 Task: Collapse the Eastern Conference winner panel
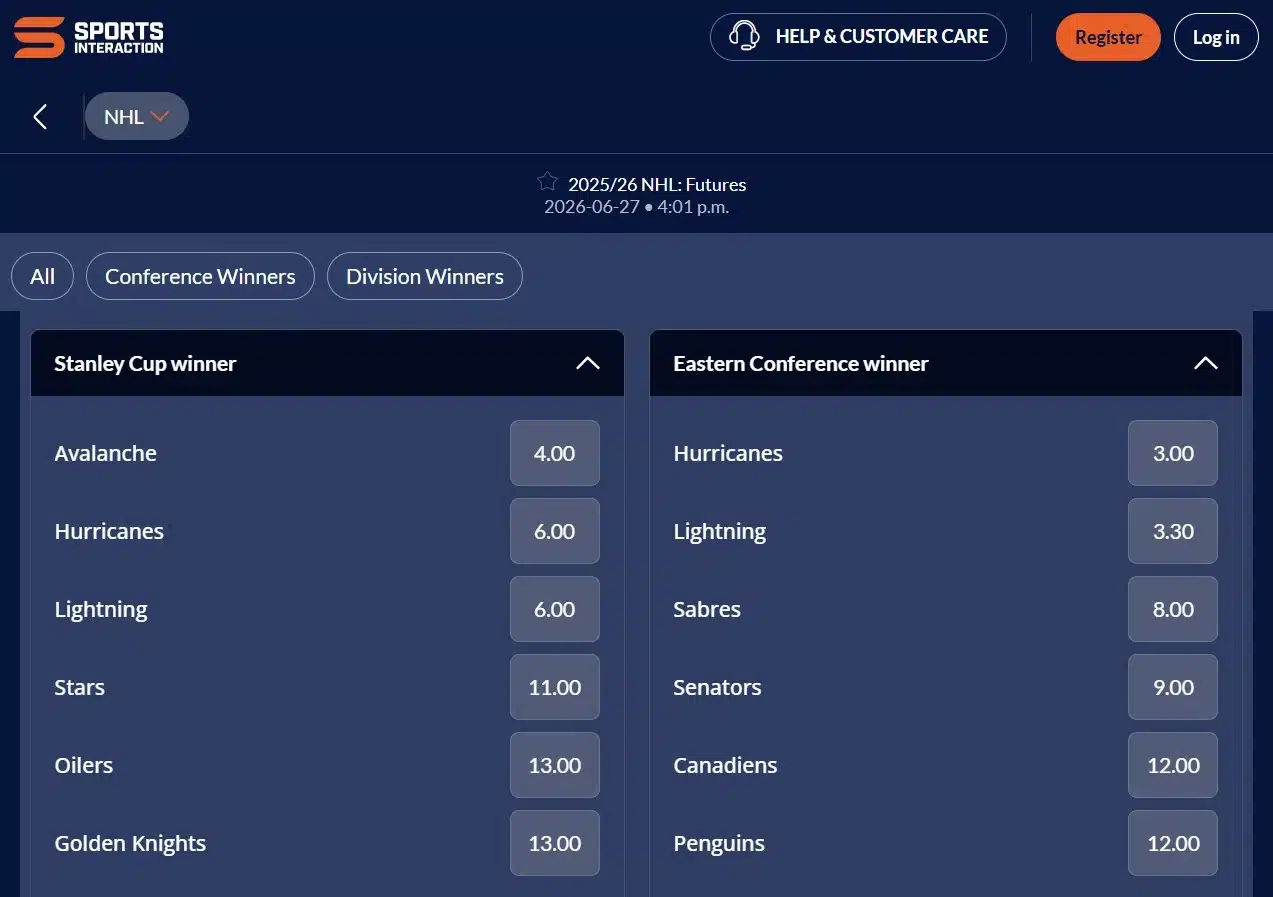(x=1206, y=363)
